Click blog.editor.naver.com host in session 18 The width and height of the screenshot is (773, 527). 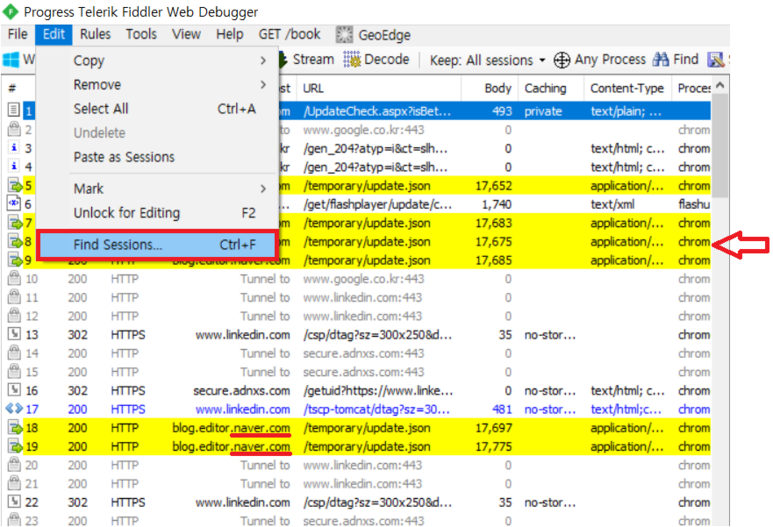231,428
